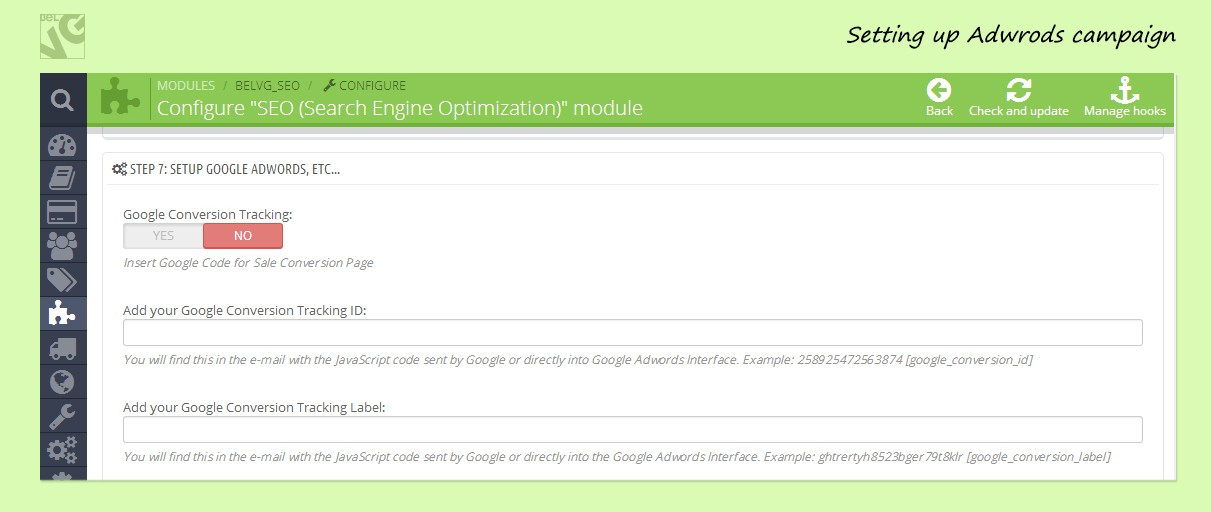Viewport: 1211px width, 512px height.
Task: Click the search magnifier icon in sidebar
Action: tap(62, 100)
